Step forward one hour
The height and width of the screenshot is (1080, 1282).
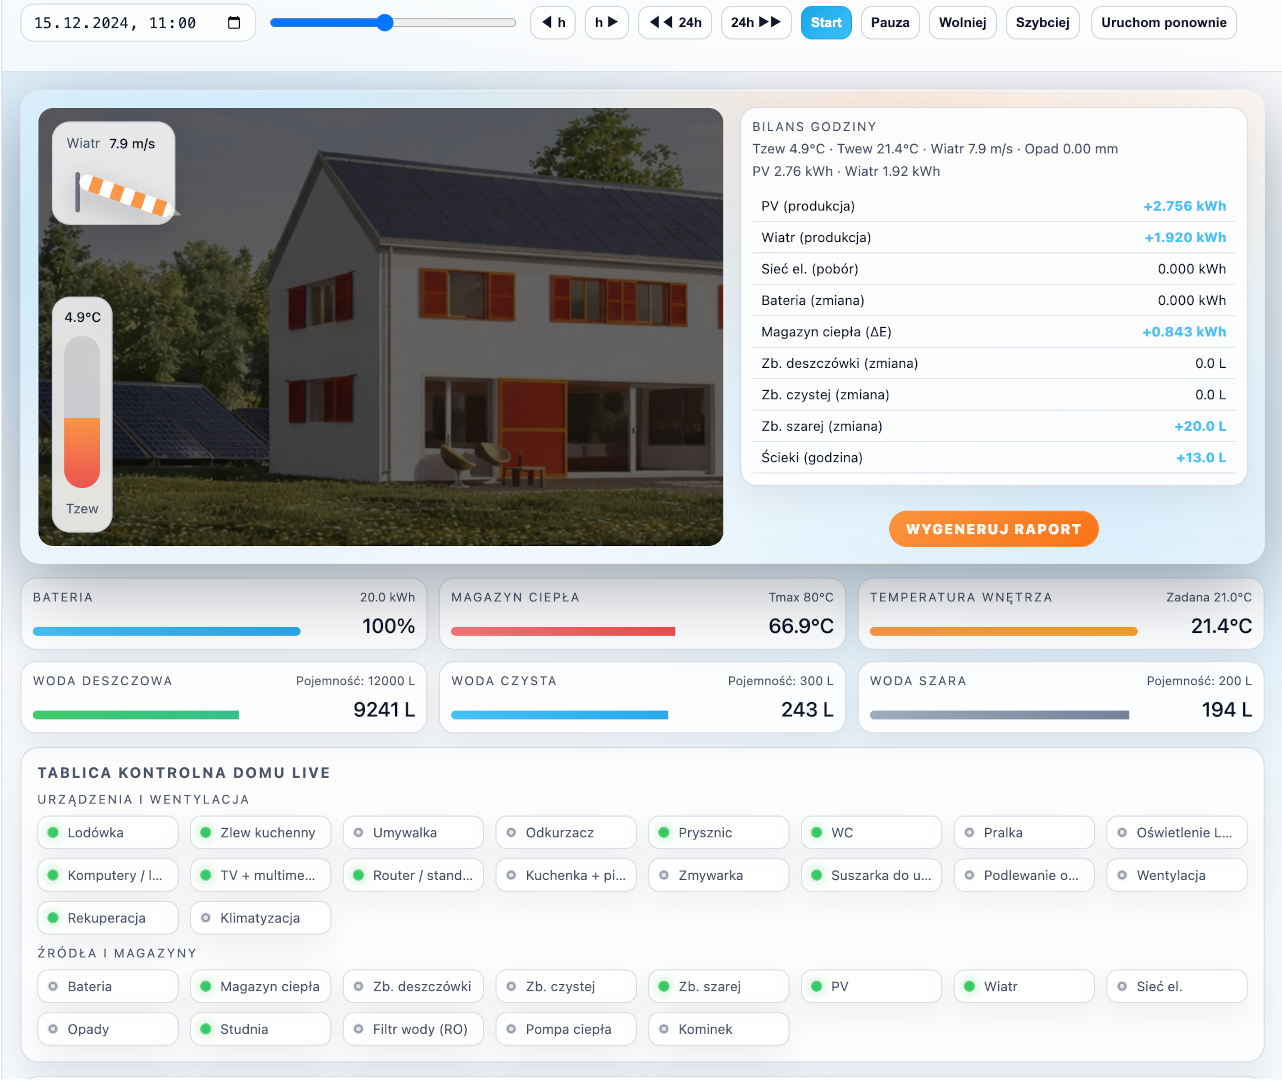tap(606, 22)
